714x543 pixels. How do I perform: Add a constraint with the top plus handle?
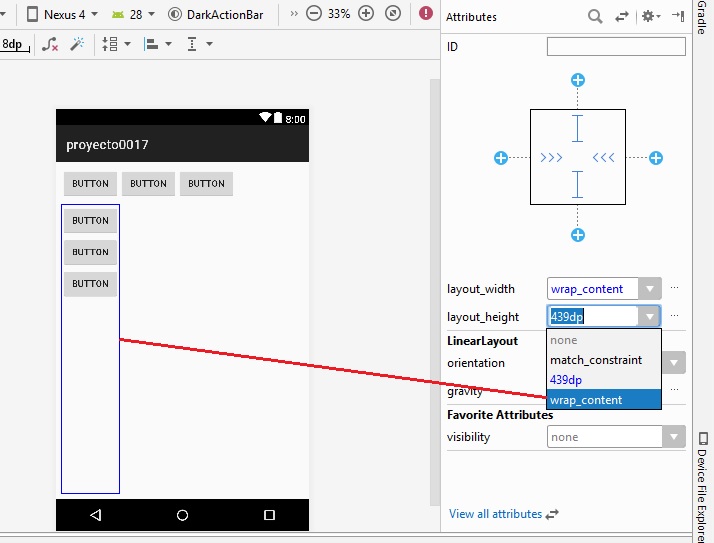(x=577, y=80)
